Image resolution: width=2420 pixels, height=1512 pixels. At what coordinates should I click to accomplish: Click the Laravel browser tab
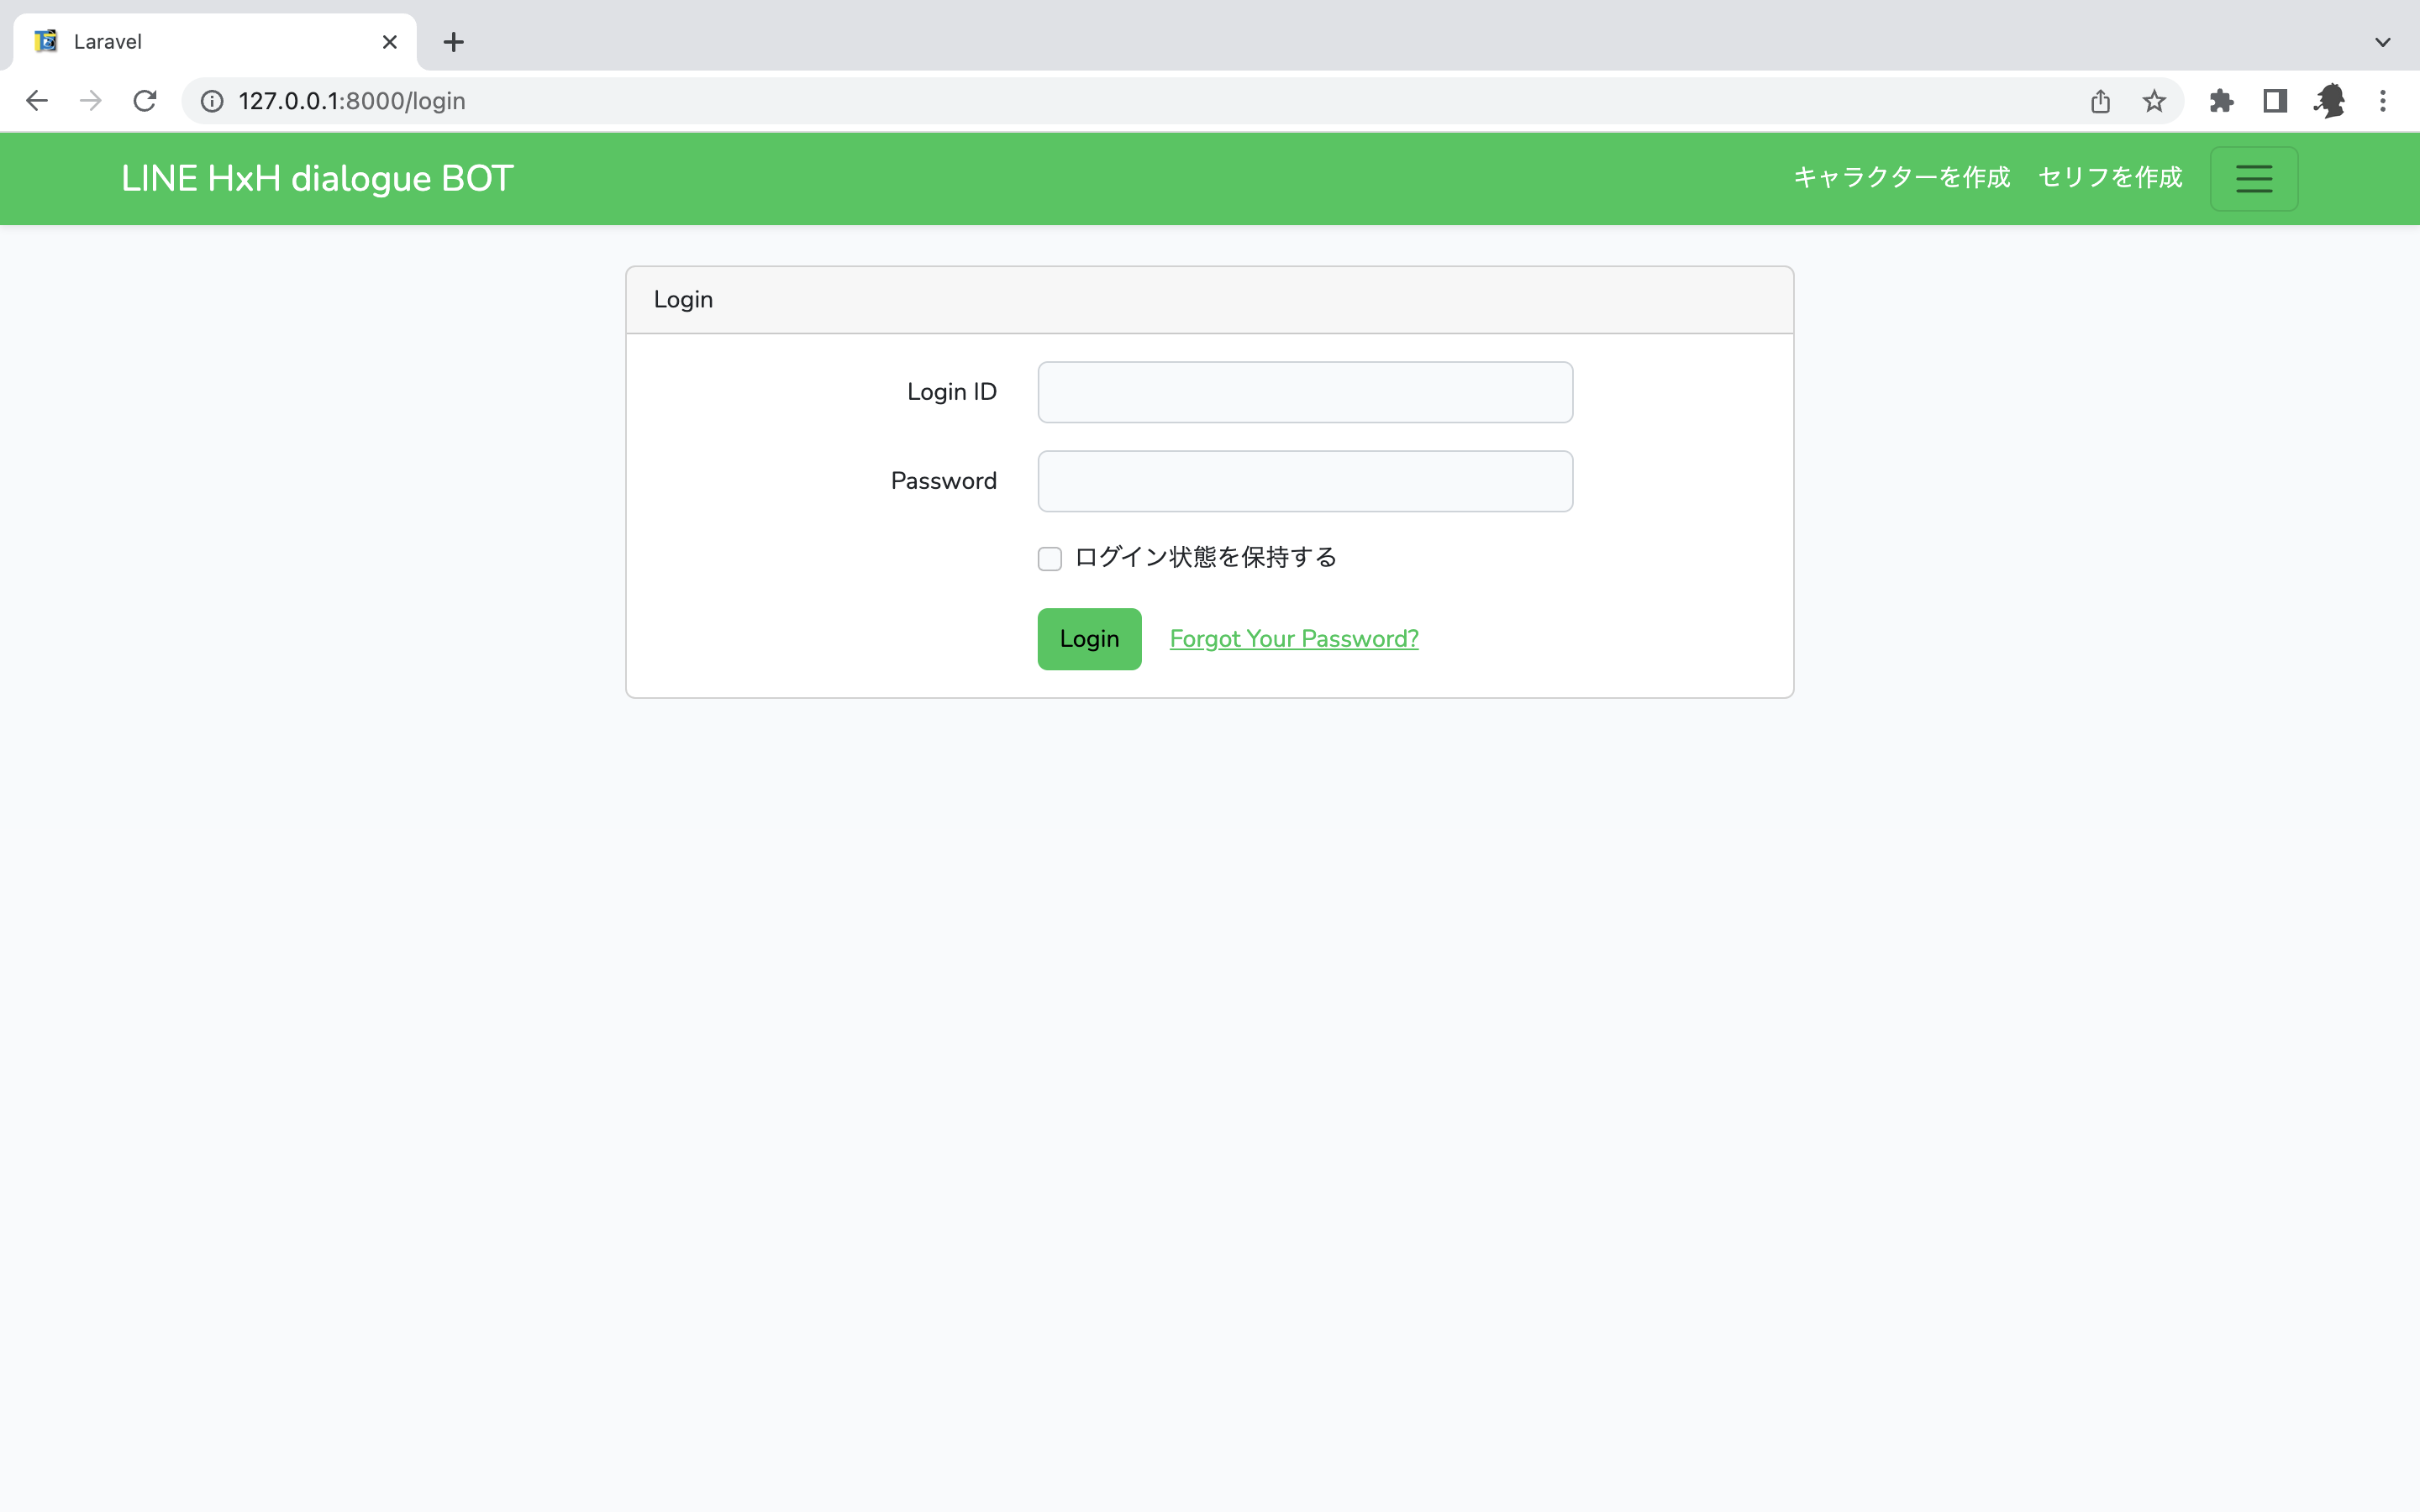tap(180, 41)
